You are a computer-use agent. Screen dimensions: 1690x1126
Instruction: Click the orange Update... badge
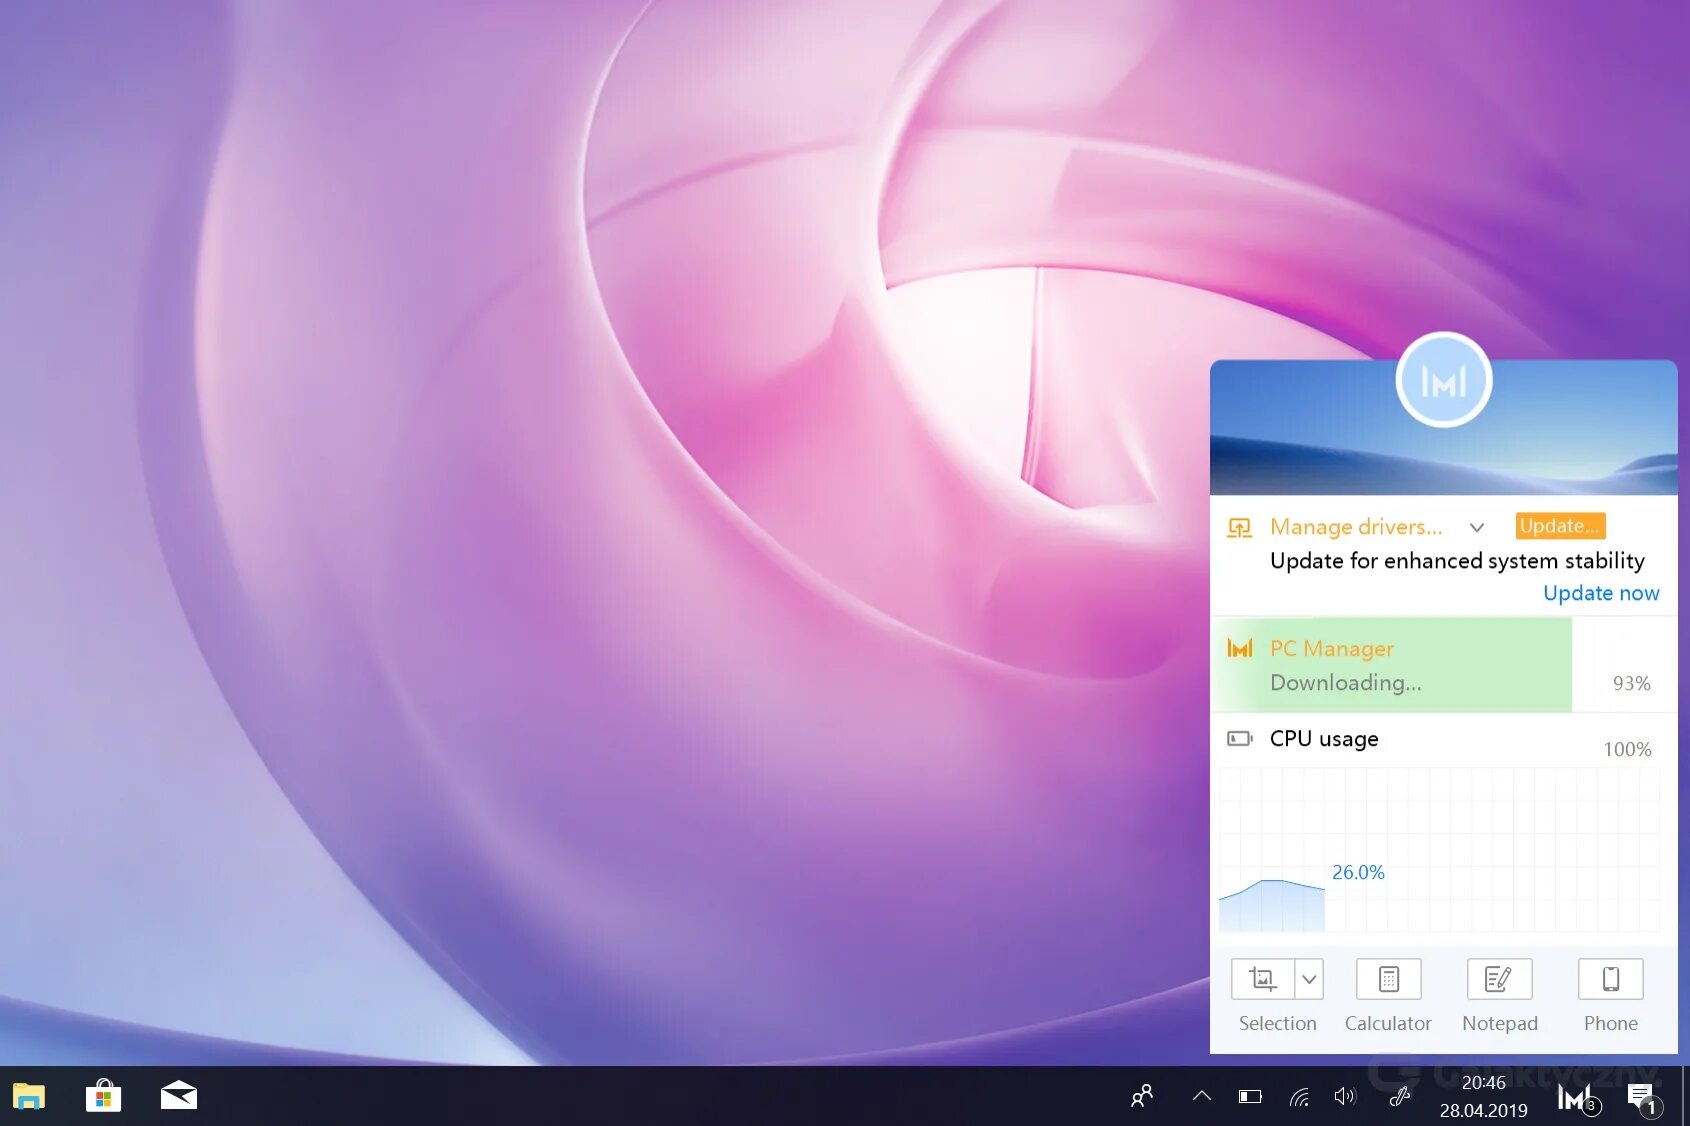coord(1560,526)
